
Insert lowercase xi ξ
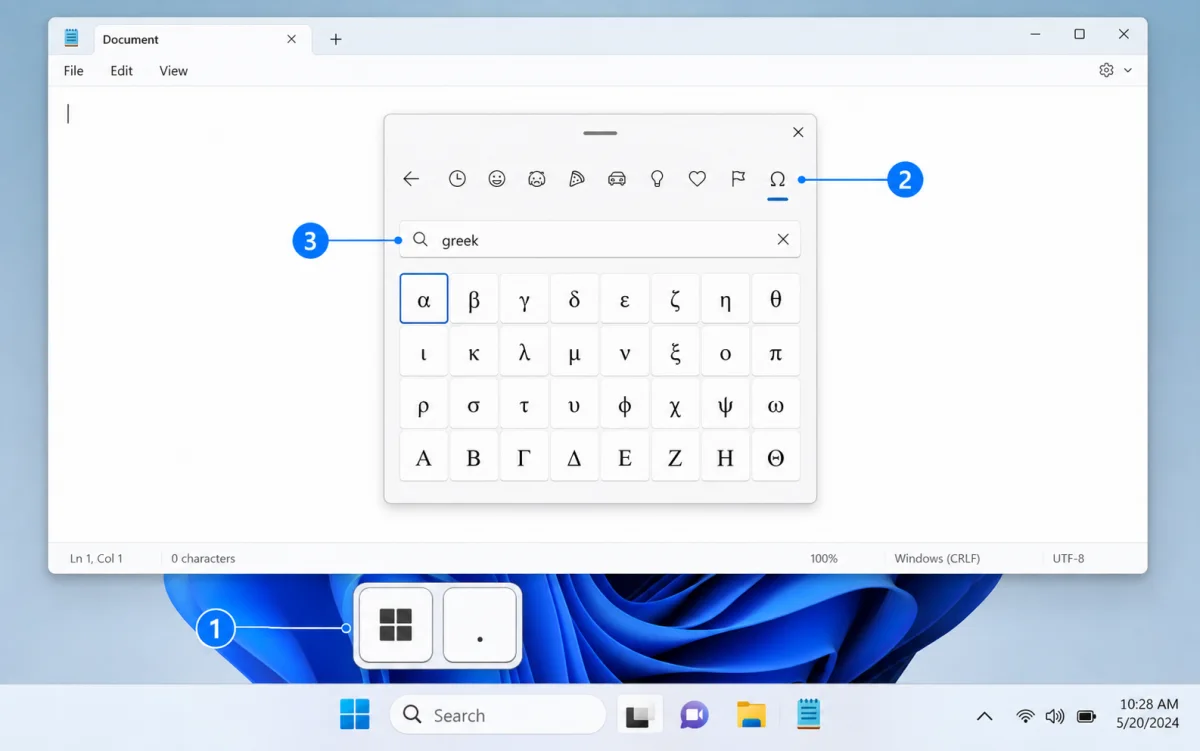click(675, 352)
